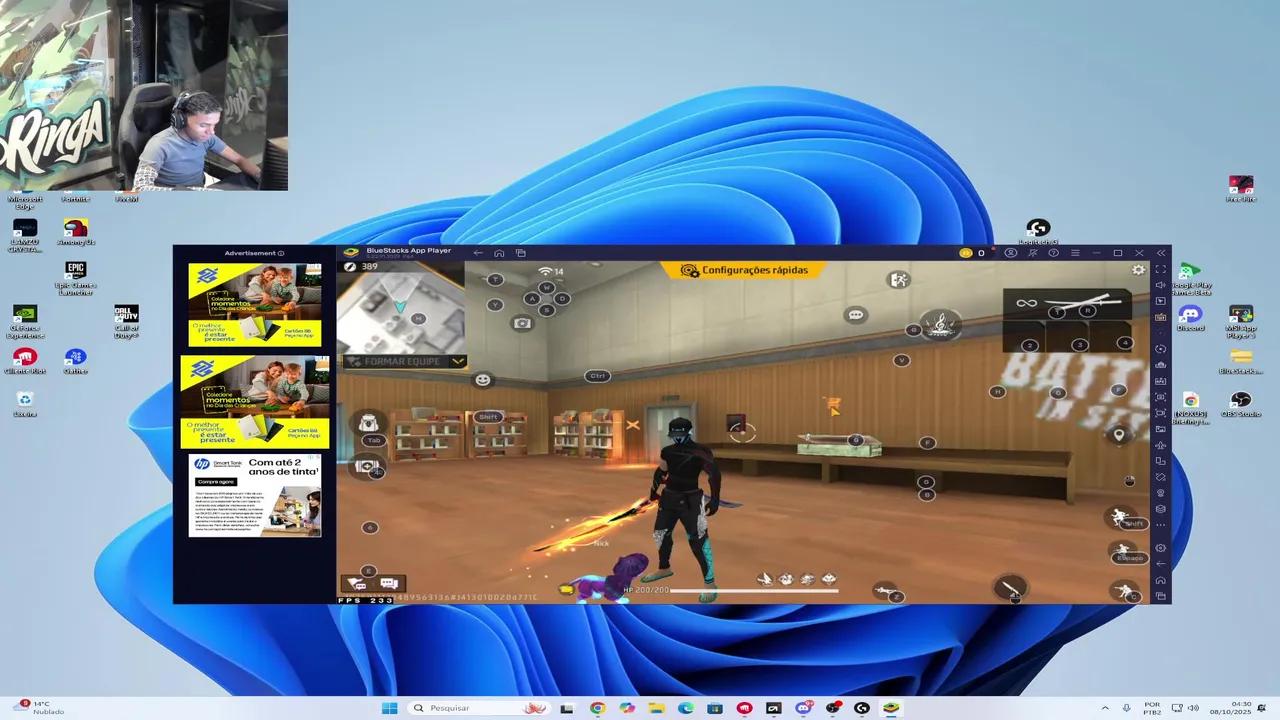Select the katana weapon slot
Screen dimensions: 1280x720
point(1076,301)
